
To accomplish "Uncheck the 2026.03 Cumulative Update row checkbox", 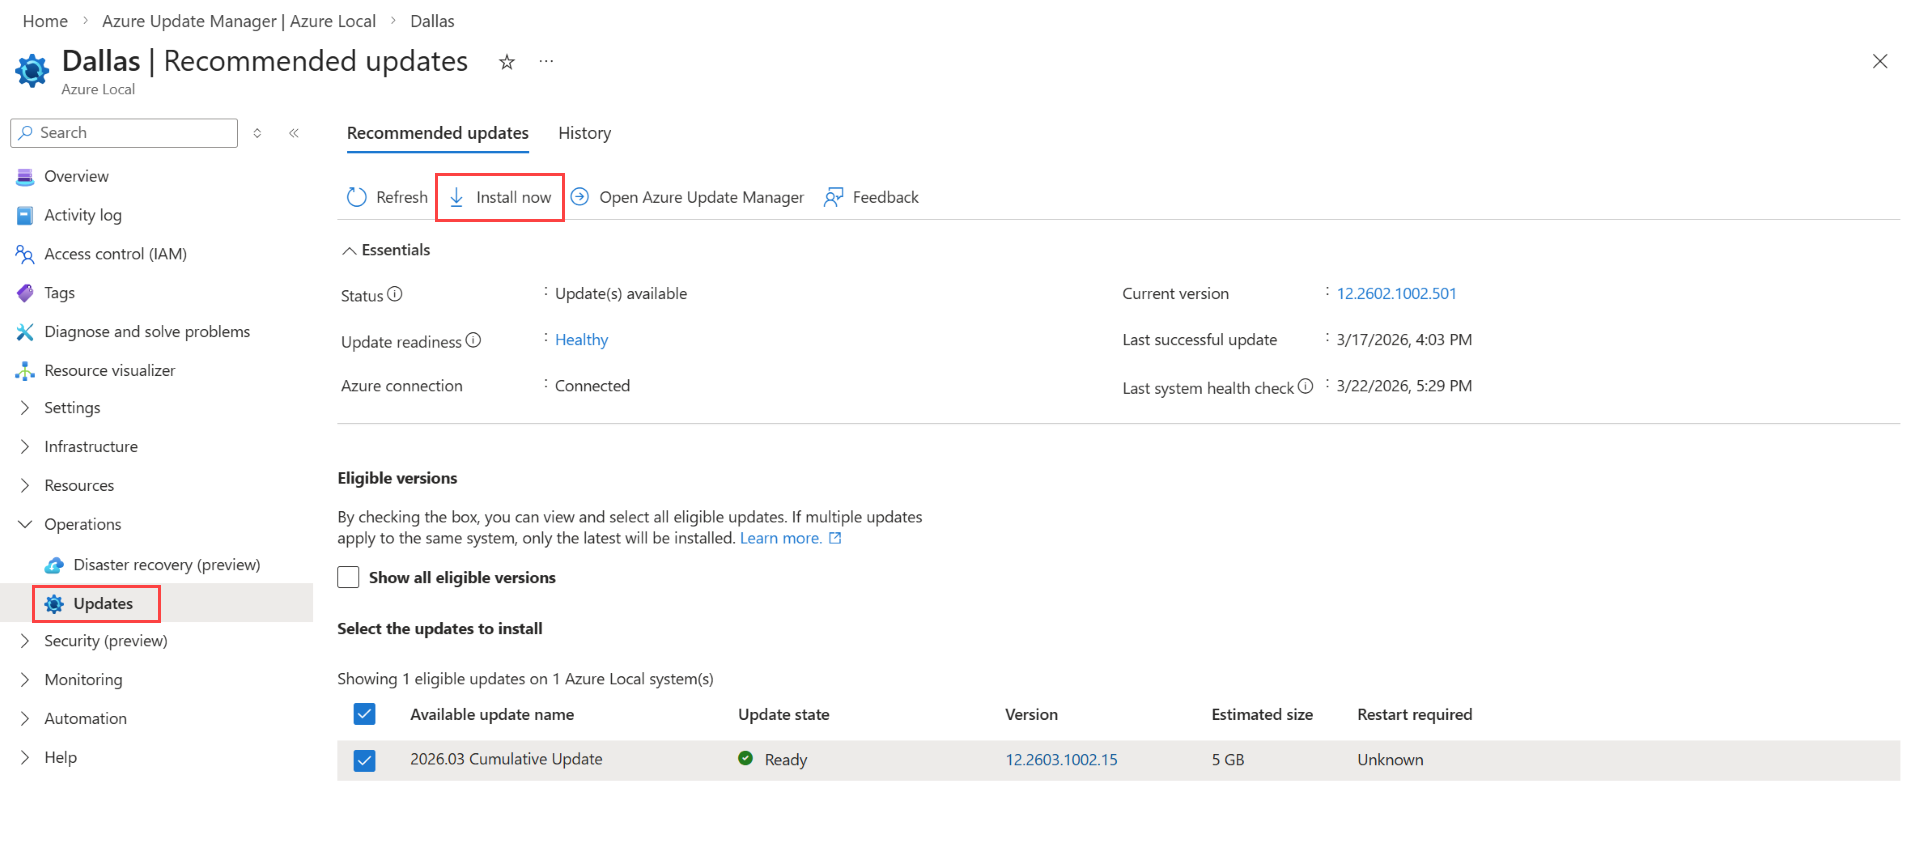I will [364, 761].
